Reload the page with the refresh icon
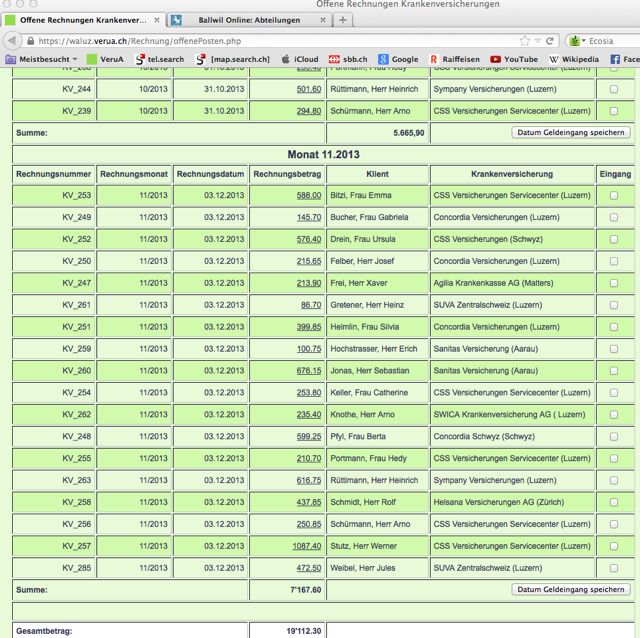This screenshot has width=640, height=638. tap(550, 41)
